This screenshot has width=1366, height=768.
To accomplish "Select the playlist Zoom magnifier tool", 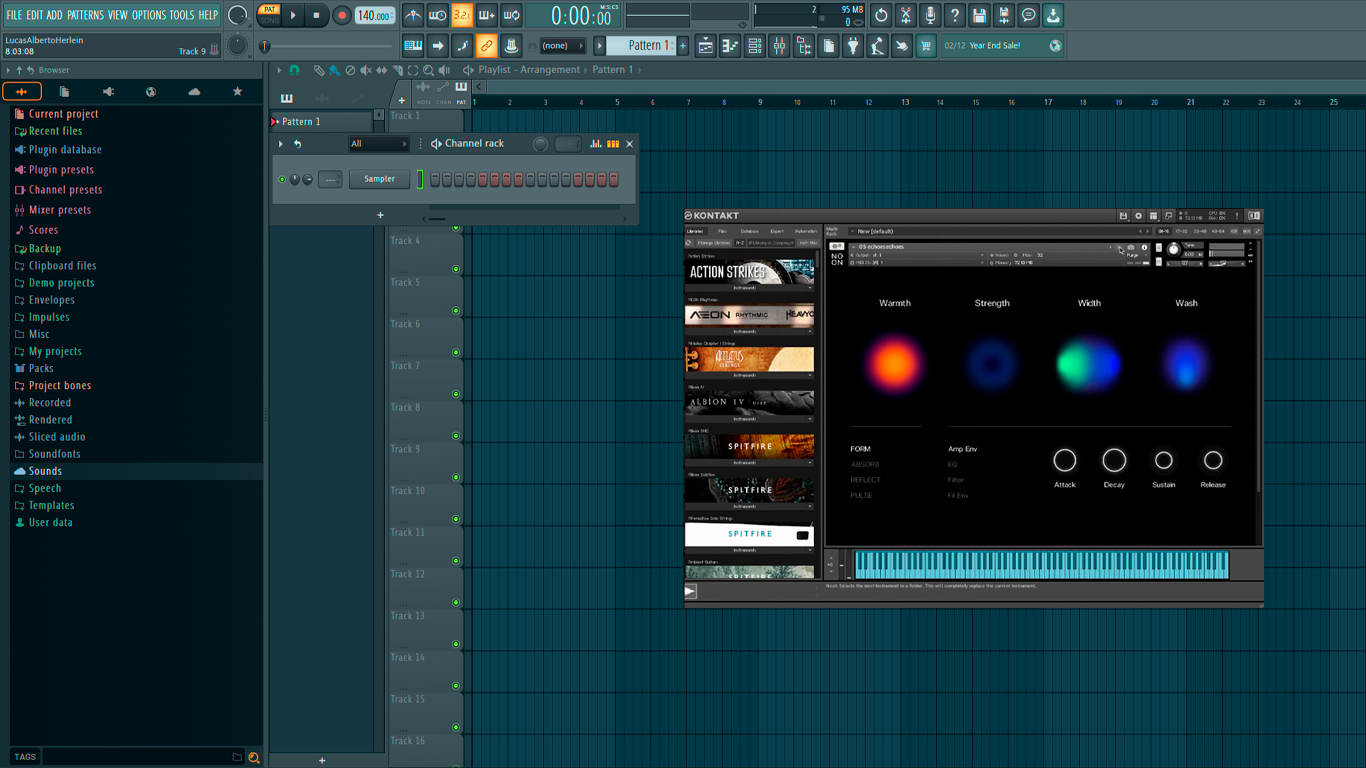I will [428, 70].
